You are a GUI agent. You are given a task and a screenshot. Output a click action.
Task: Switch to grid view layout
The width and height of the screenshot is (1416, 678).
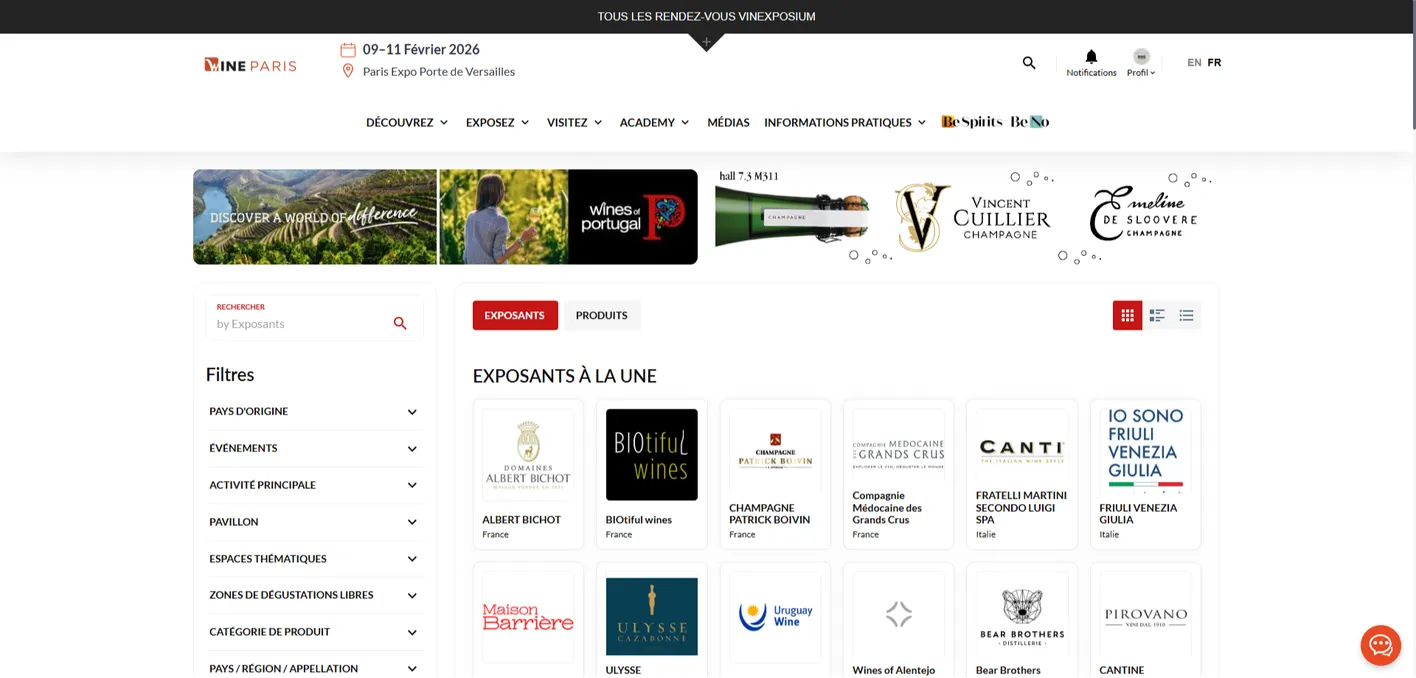[x=1127, y=315]
